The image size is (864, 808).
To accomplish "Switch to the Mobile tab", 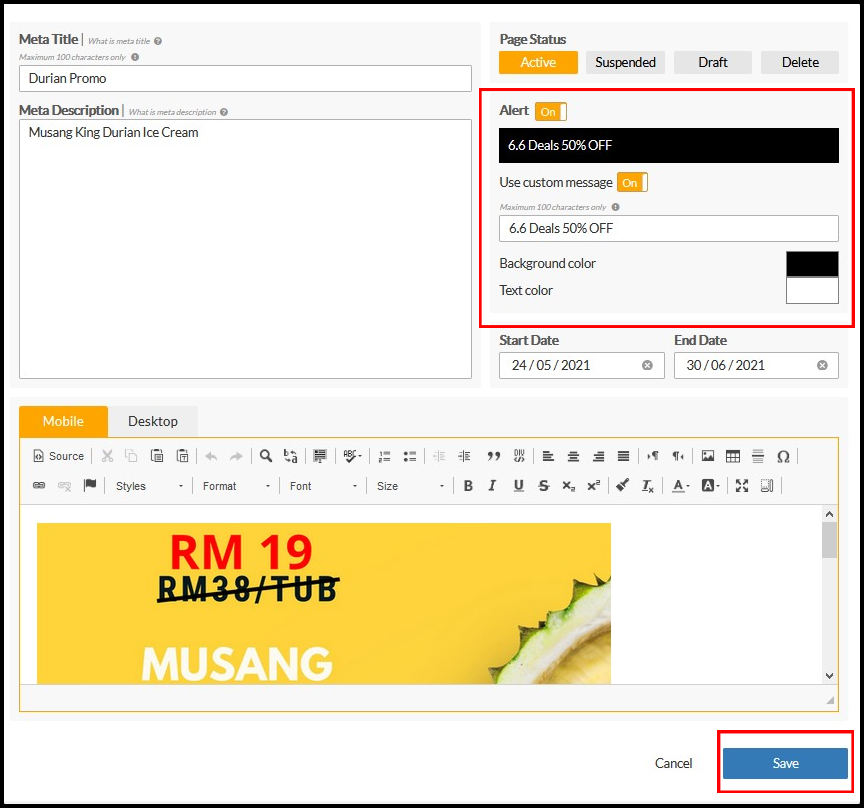I will coord(63,421).
